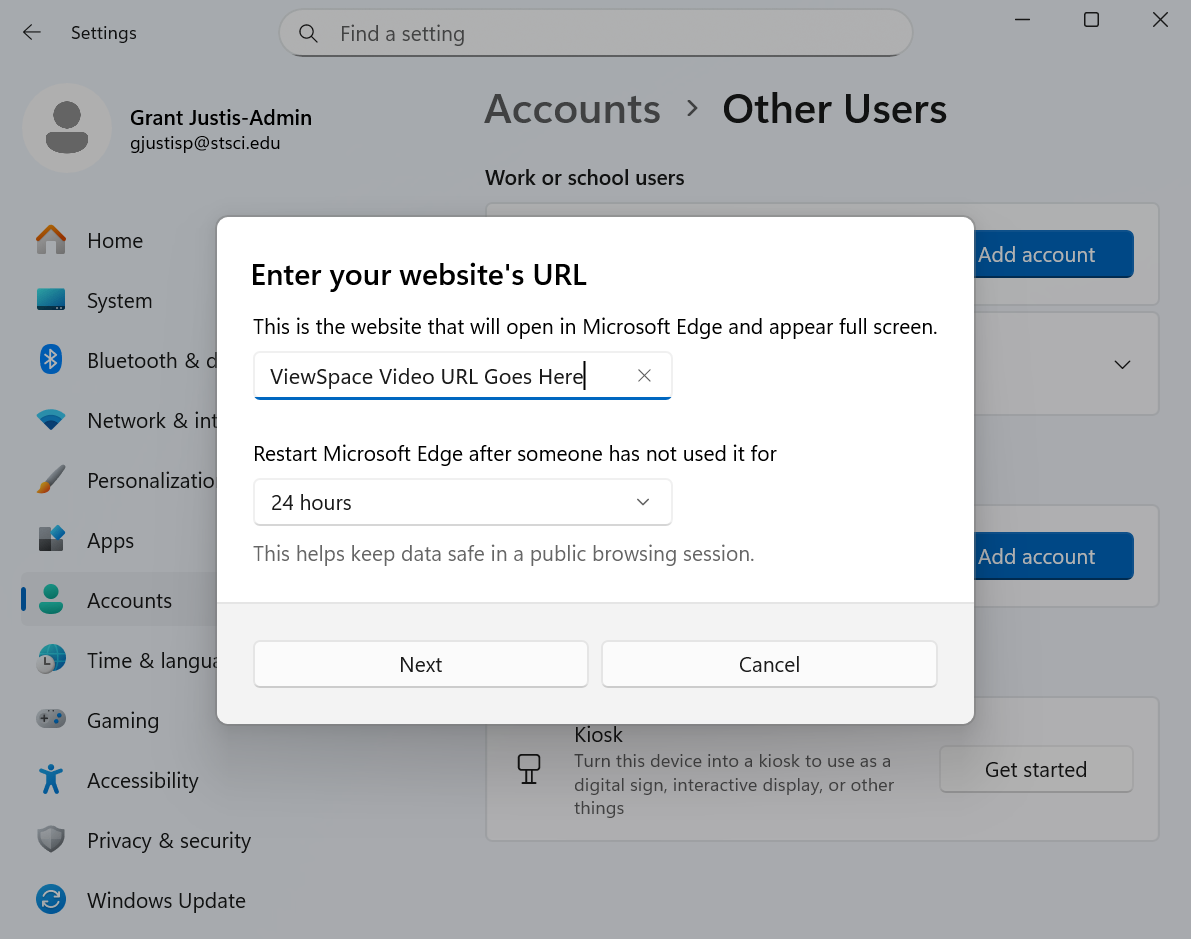
Task: Click the Accessibility figure icon
Action: click(x=51, y=779)
